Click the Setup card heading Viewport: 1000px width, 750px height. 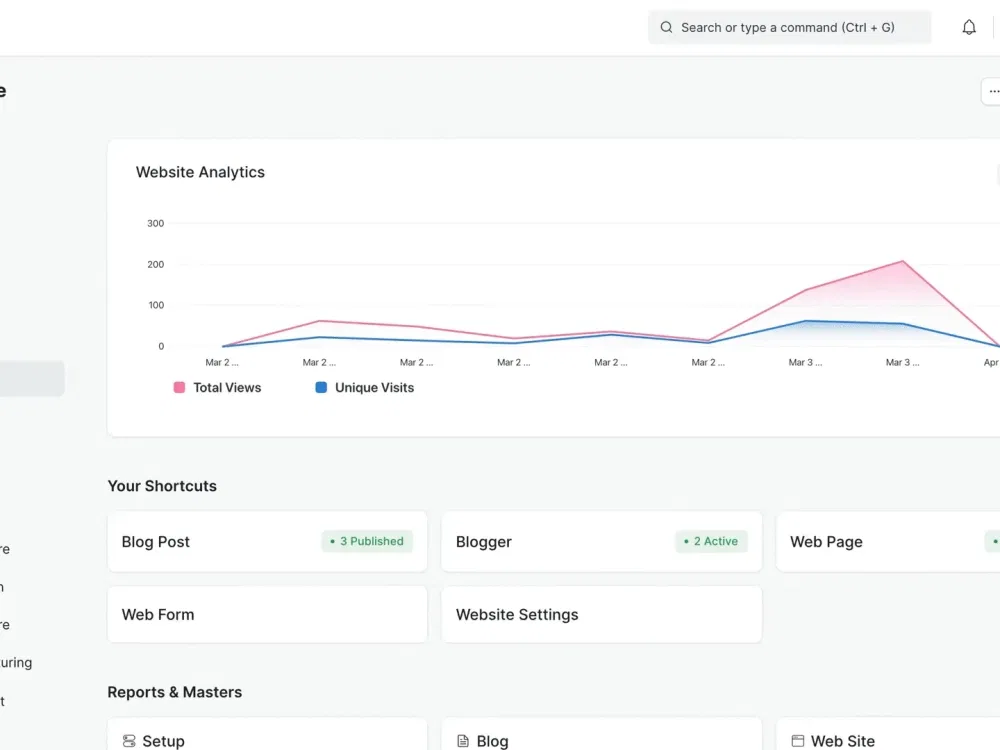point(163,741)
